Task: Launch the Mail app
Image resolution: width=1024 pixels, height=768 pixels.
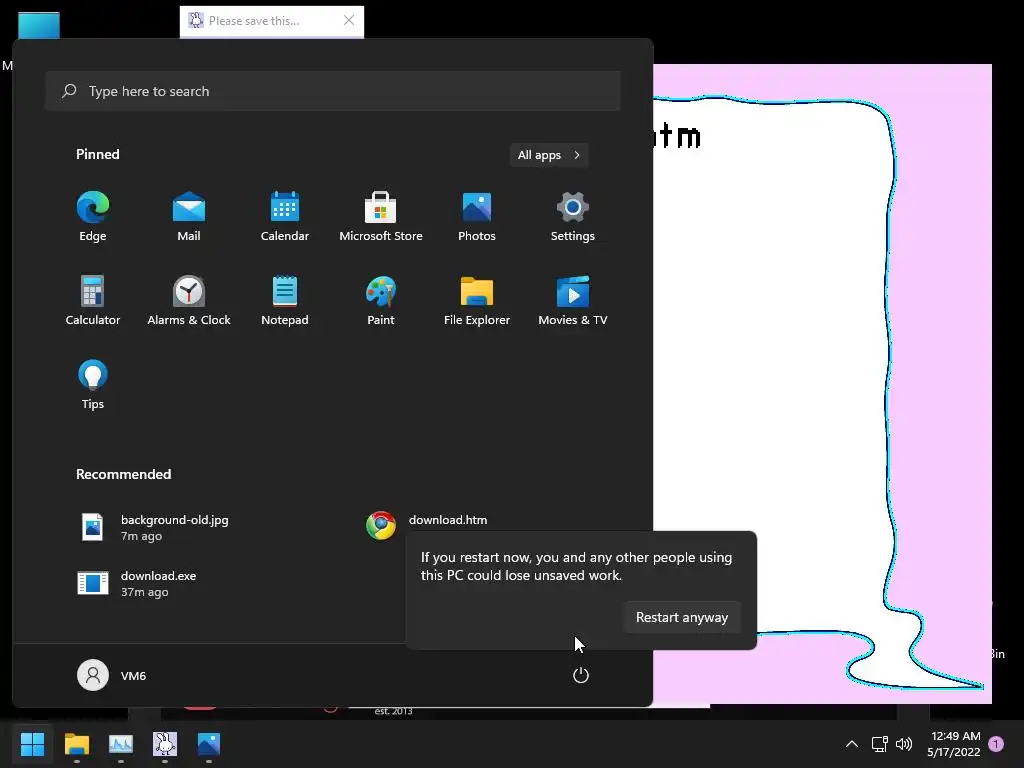Action: [189, 217]
